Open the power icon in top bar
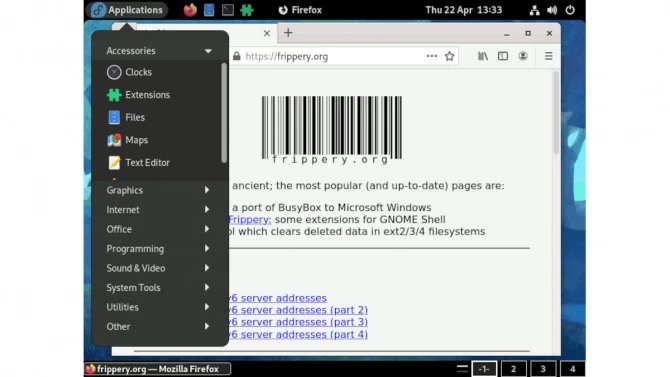 [570, 10]
